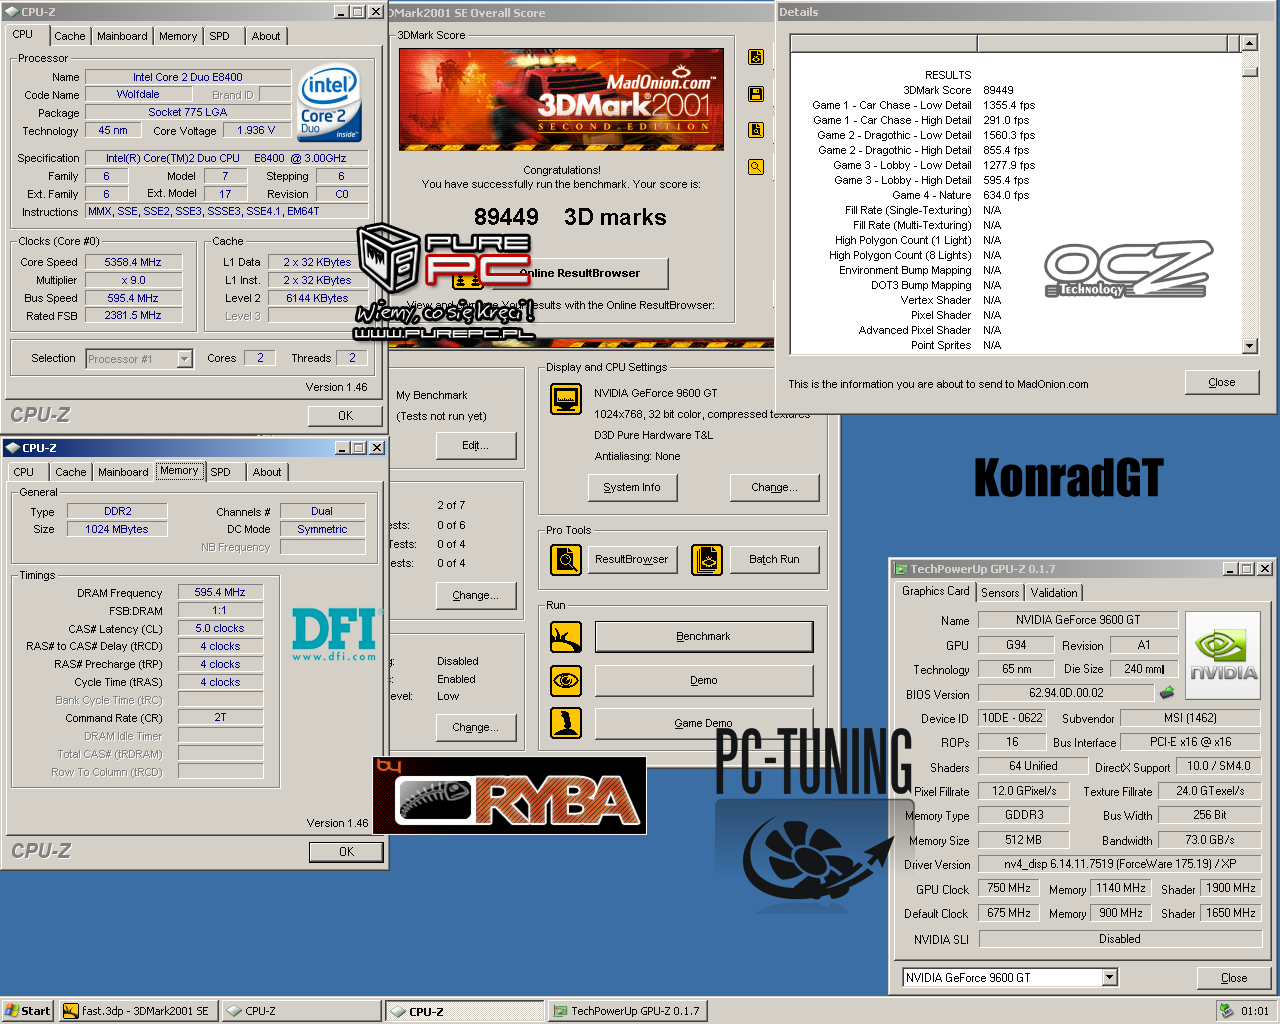
Task: Click the Core Speed value 5358.4 MHz
Action: pyautogui.click(x=133, y=262)
